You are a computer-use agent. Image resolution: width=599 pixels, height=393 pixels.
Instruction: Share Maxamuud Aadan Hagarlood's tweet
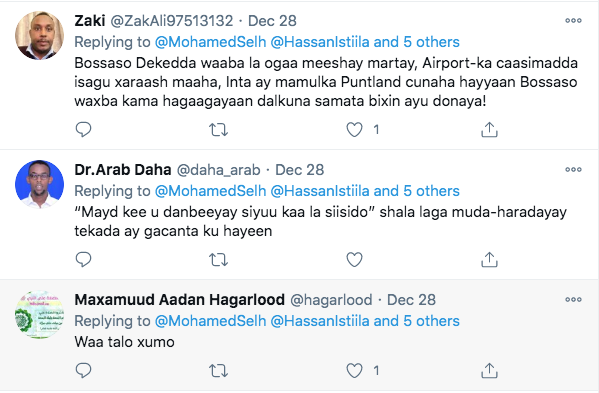pyautogui.click(x=489, y=370)
